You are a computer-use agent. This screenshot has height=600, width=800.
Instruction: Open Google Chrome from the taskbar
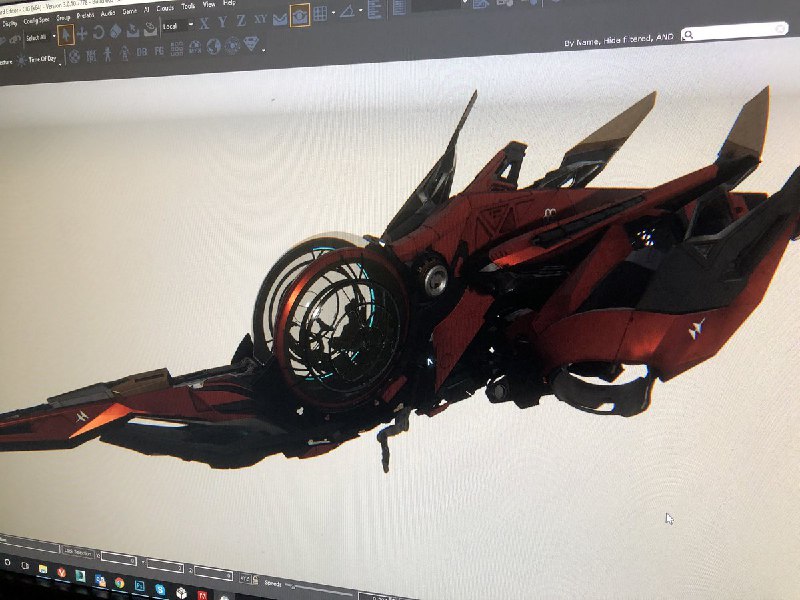point(119,583)
